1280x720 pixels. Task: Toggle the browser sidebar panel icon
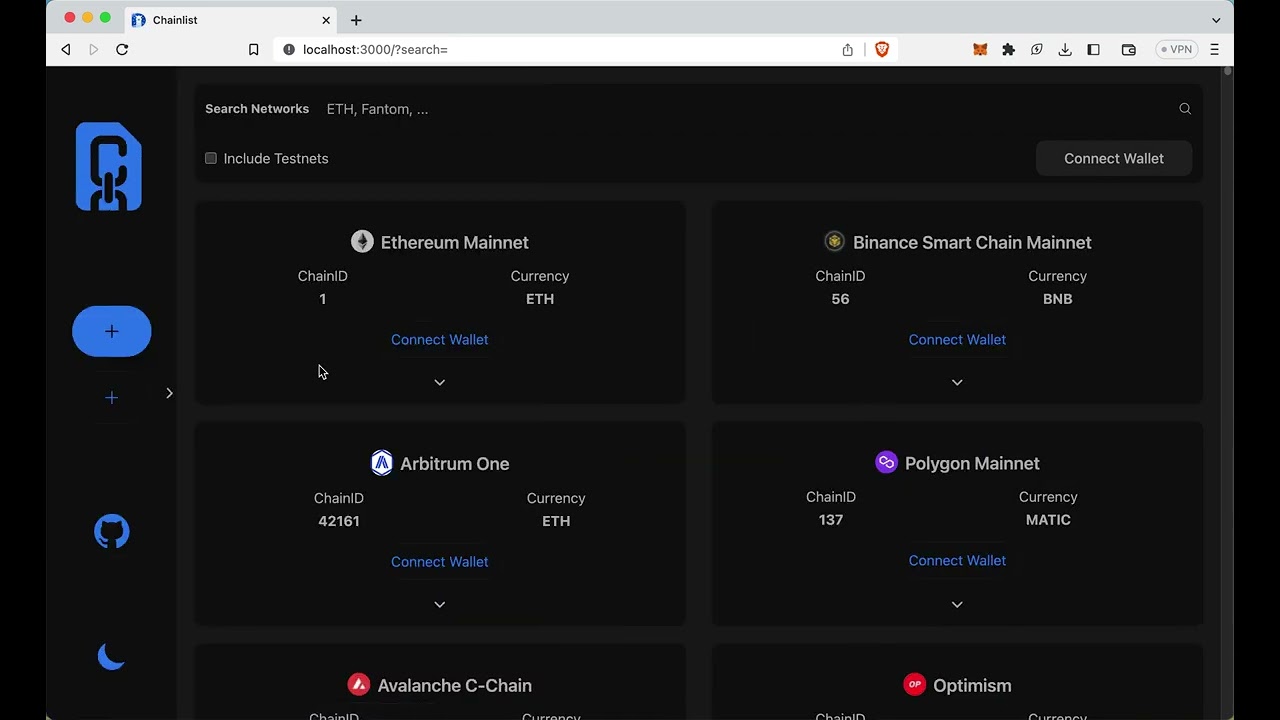tap(1093, 49)
